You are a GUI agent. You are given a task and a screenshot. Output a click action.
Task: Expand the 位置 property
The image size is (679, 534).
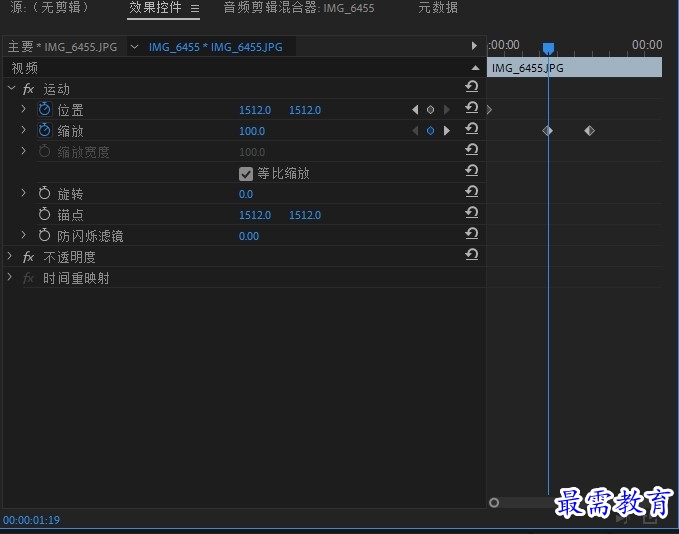pos(23,109)
